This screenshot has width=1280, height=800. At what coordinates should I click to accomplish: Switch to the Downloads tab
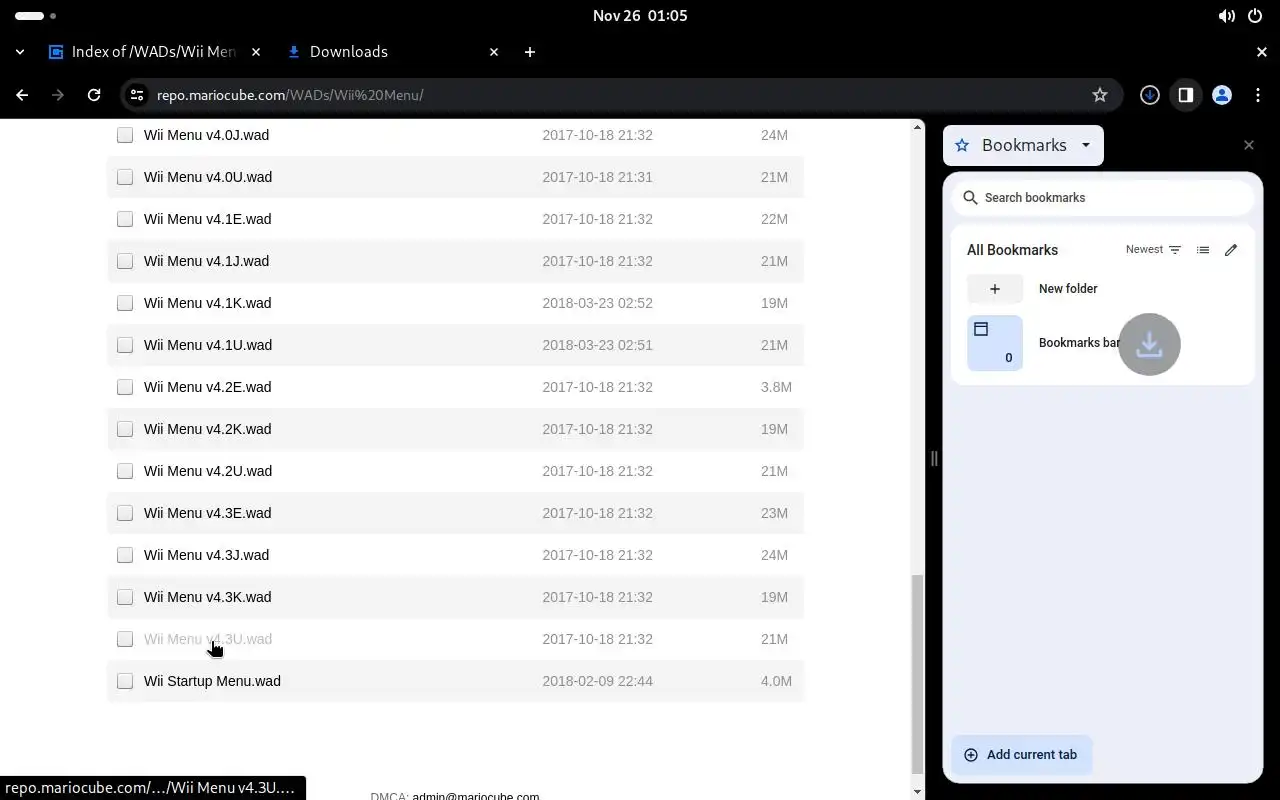coord(392,52)
